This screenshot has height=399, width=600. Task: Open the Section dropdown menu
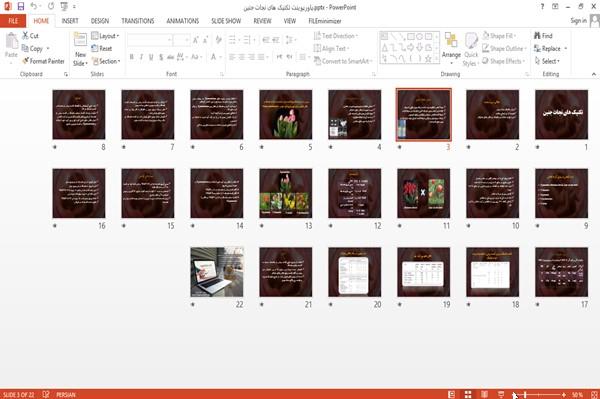click(x=106, y=61)
